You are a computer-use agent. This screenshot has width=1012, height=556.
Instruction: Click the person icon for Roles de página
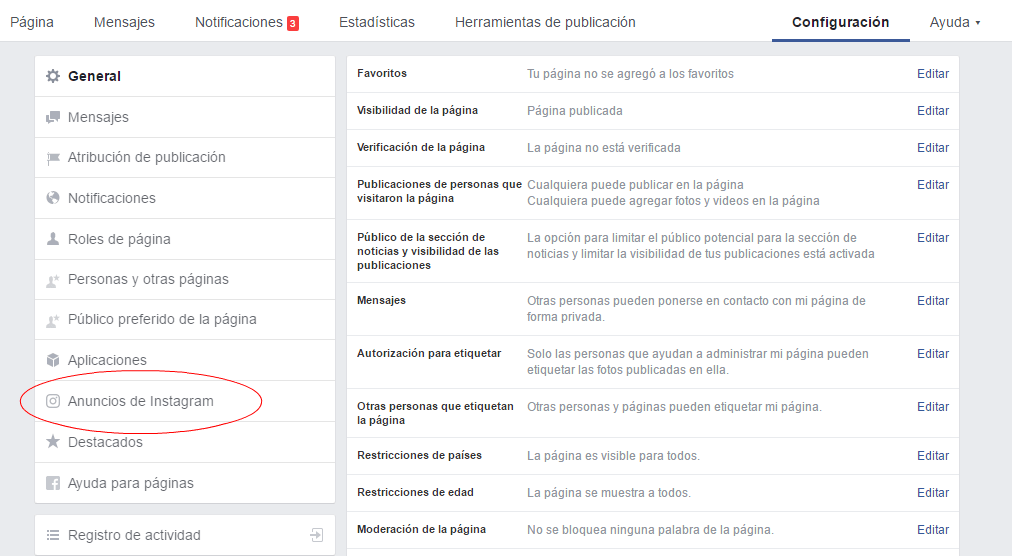click(53, 239)
